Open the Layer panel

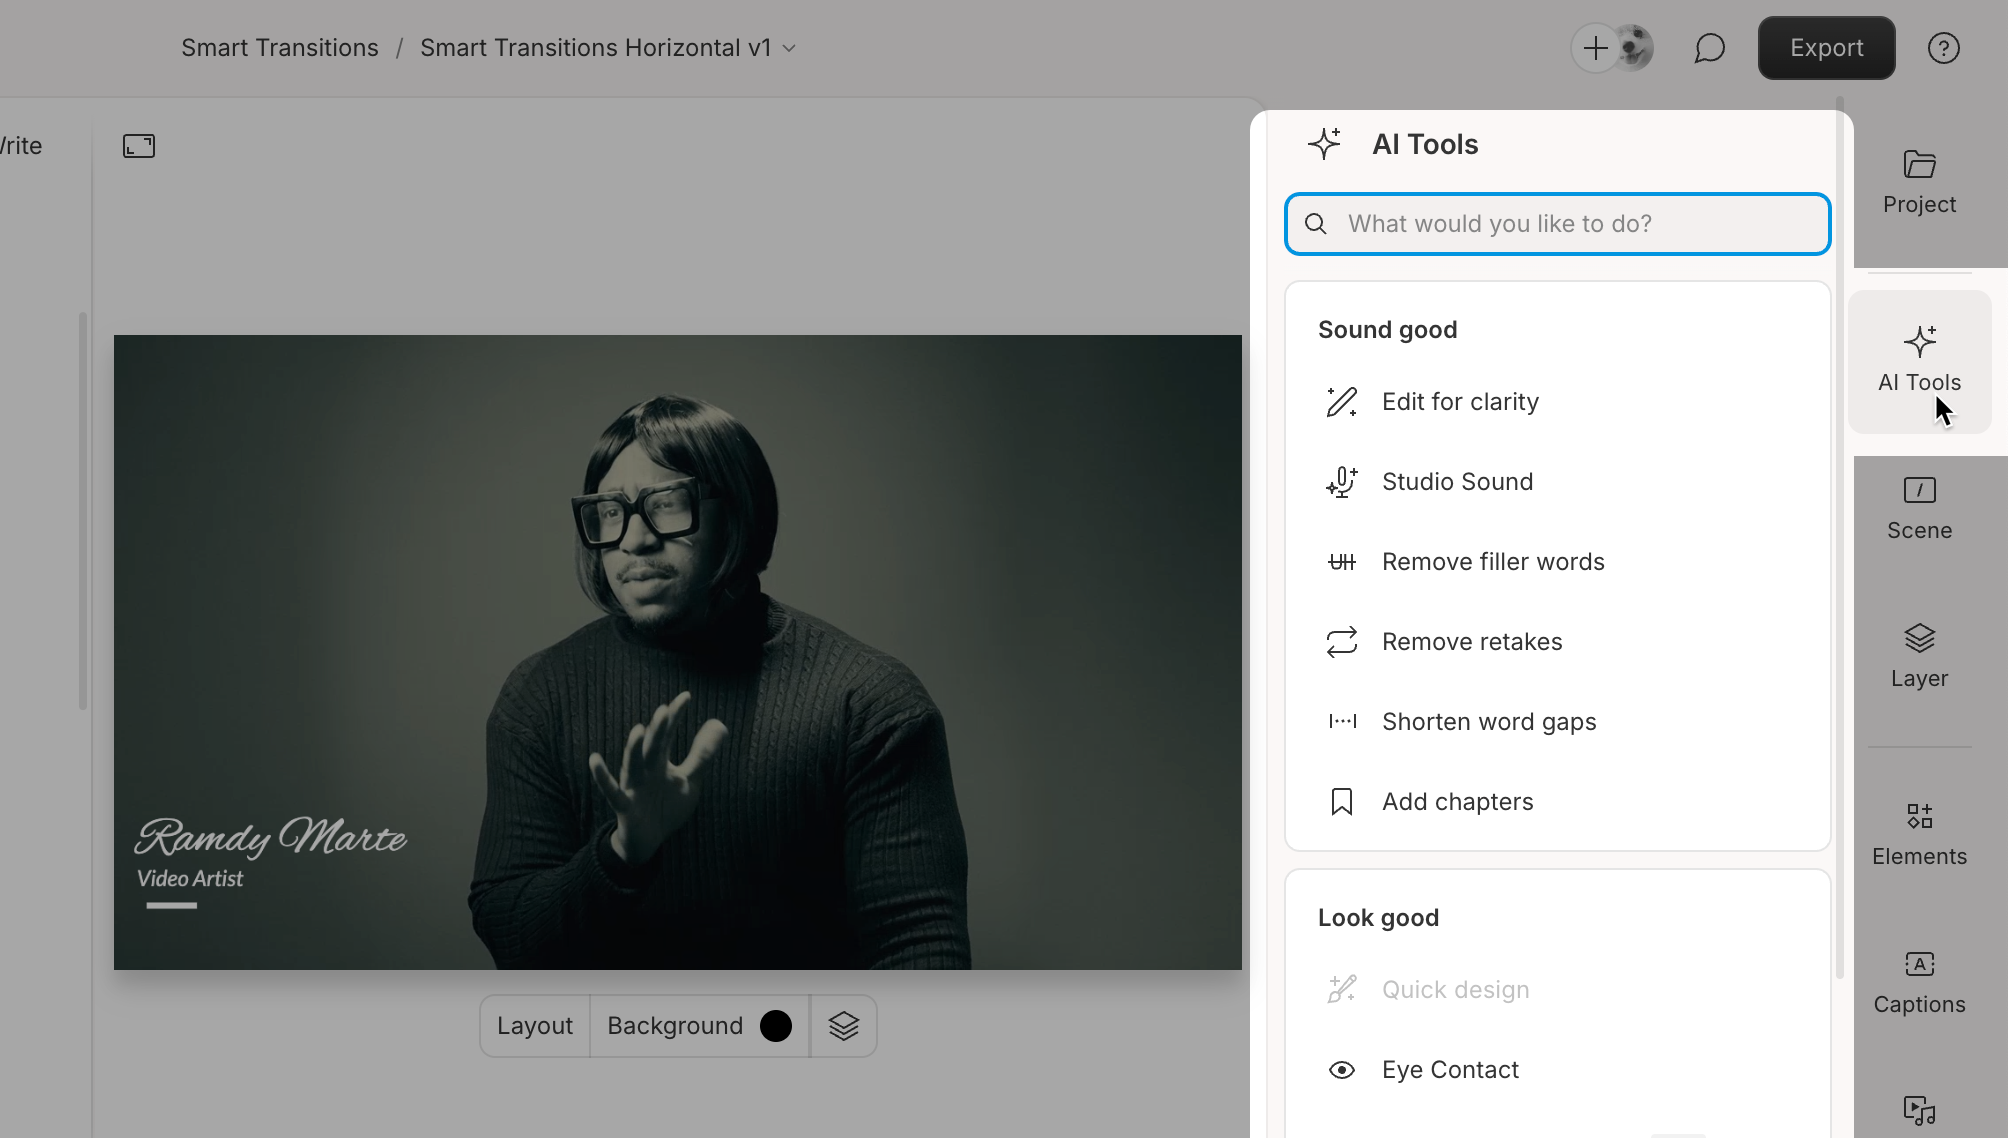coord(1919,656)
